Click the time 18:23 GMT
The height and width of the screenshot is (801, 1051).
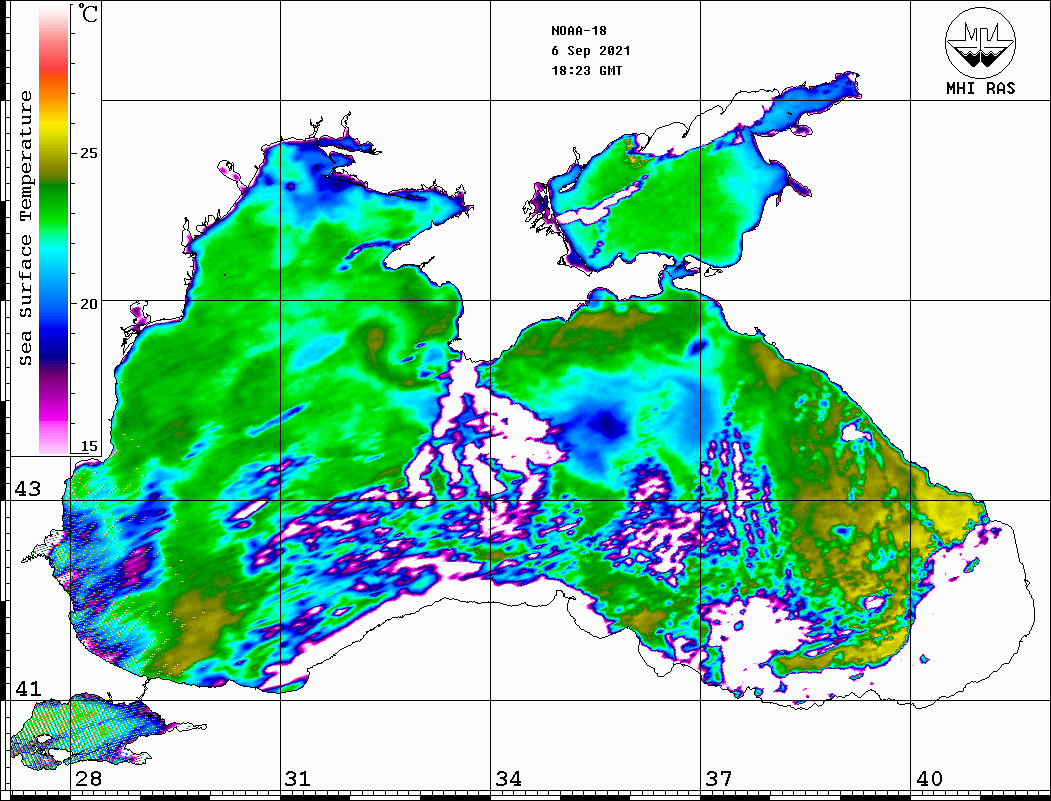586,70
